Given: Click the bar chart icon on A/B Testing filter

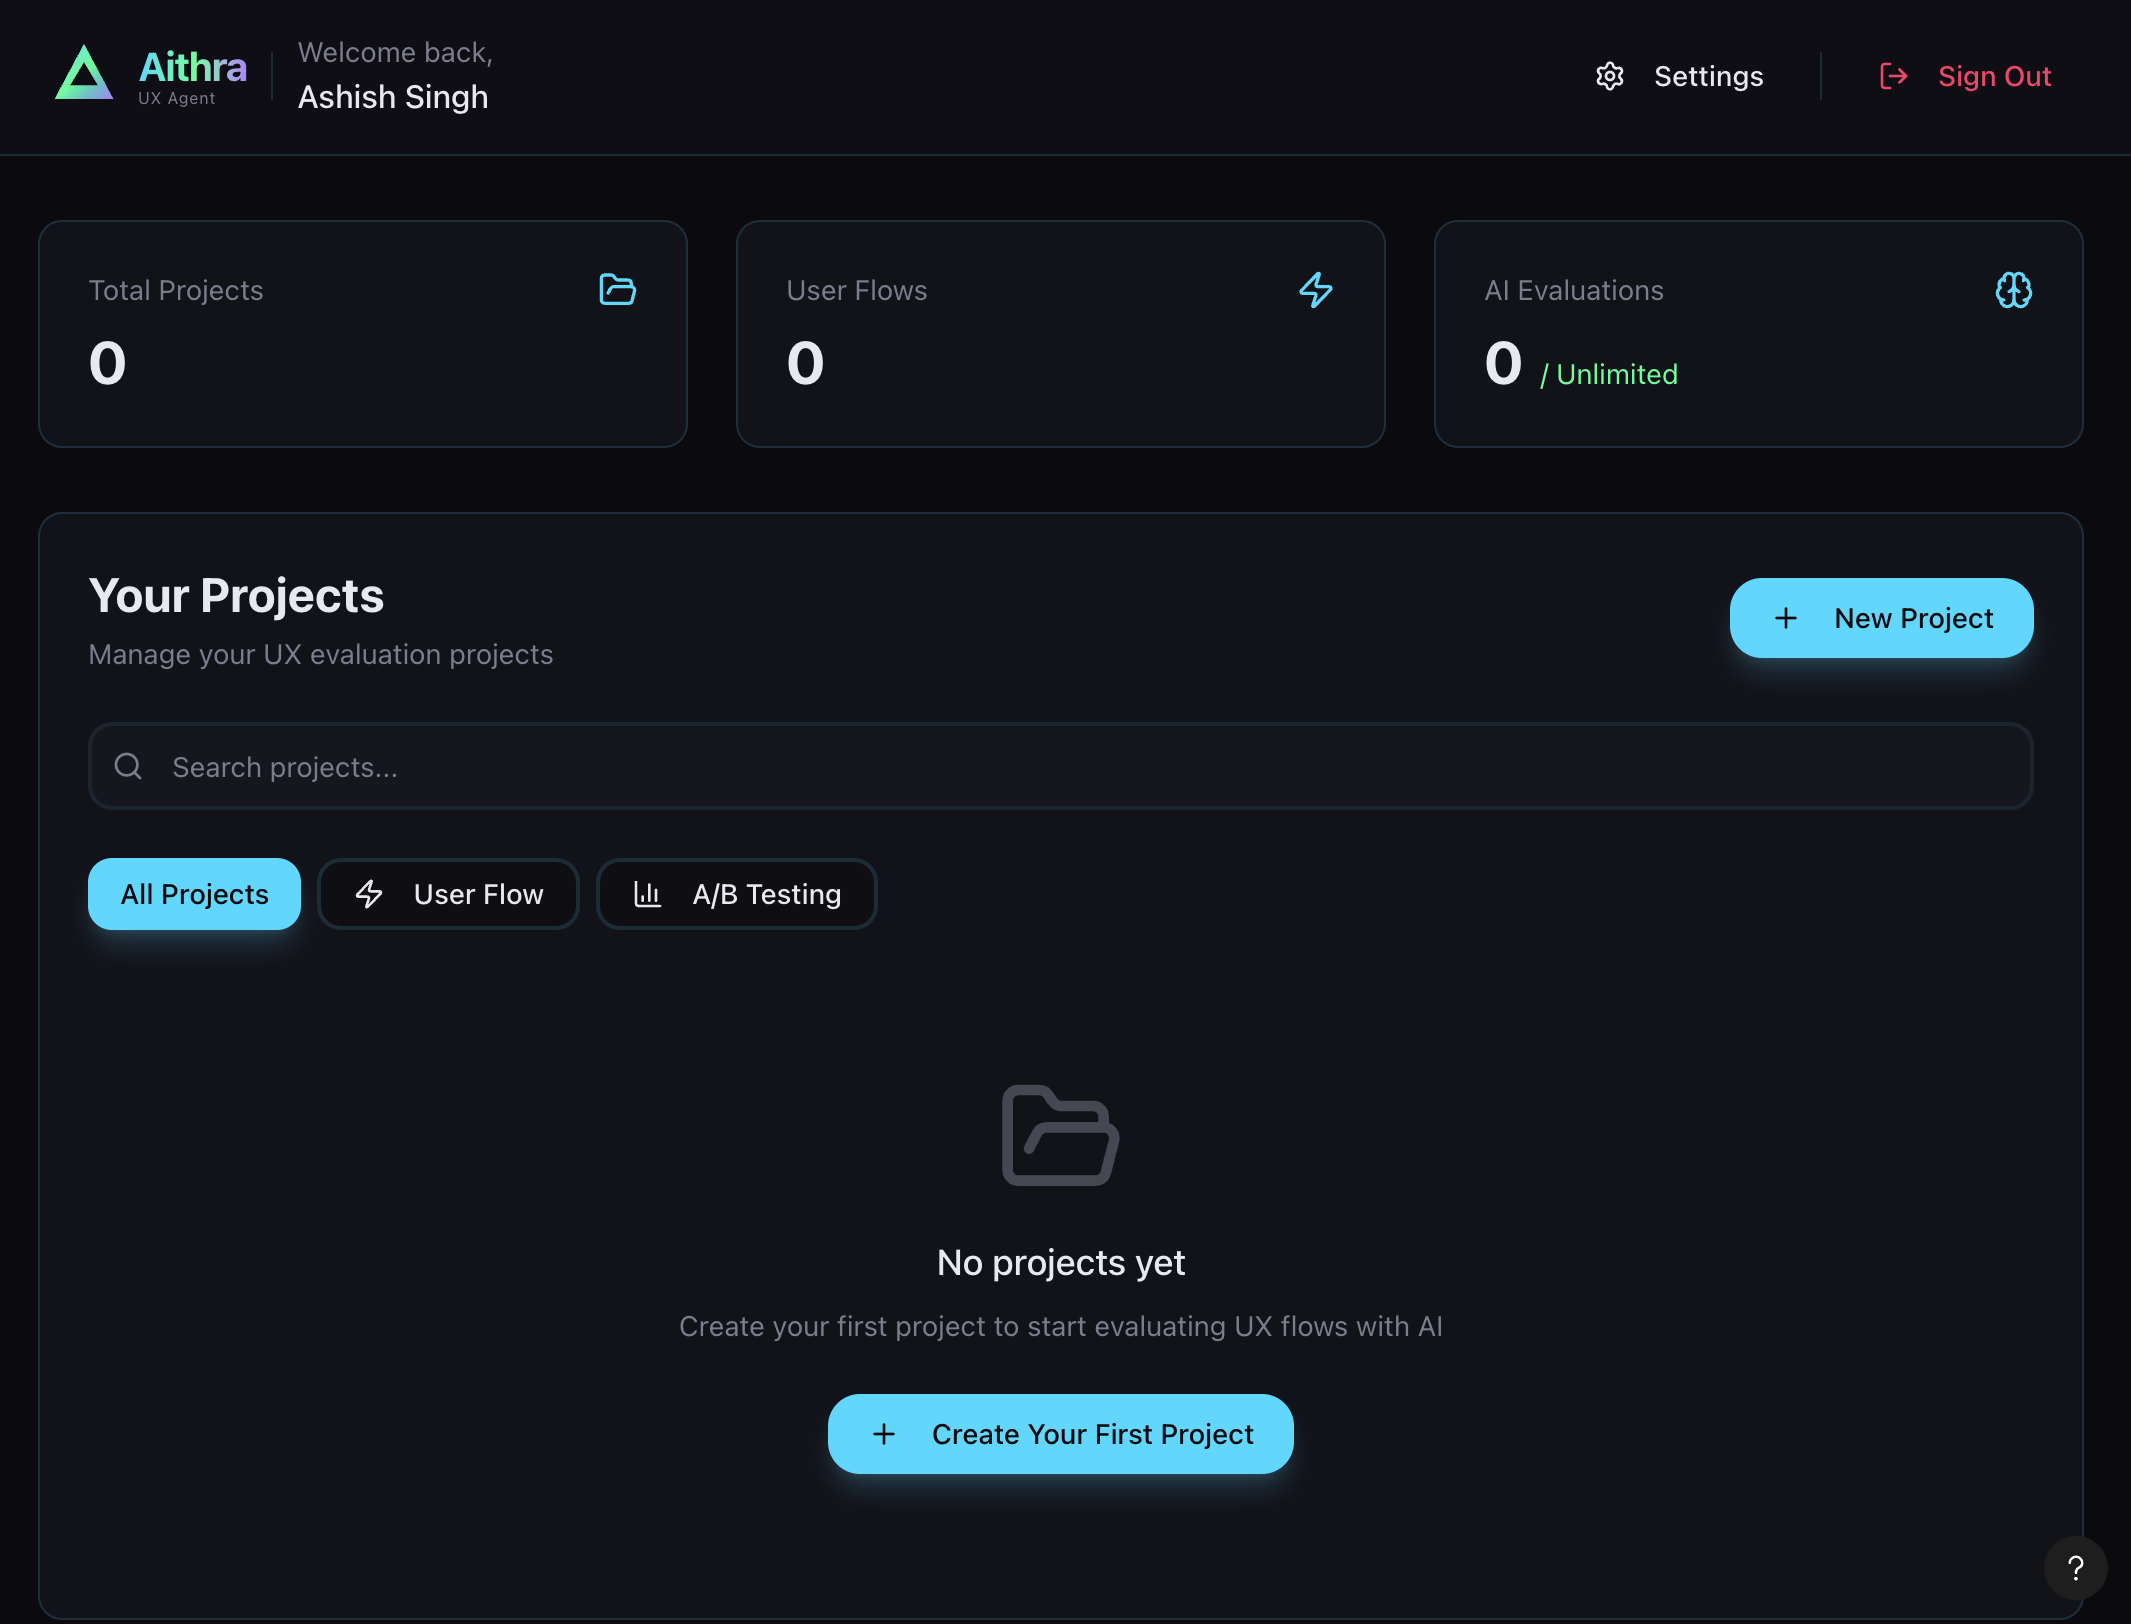Looking at the screenshot, I should (649, 893).
